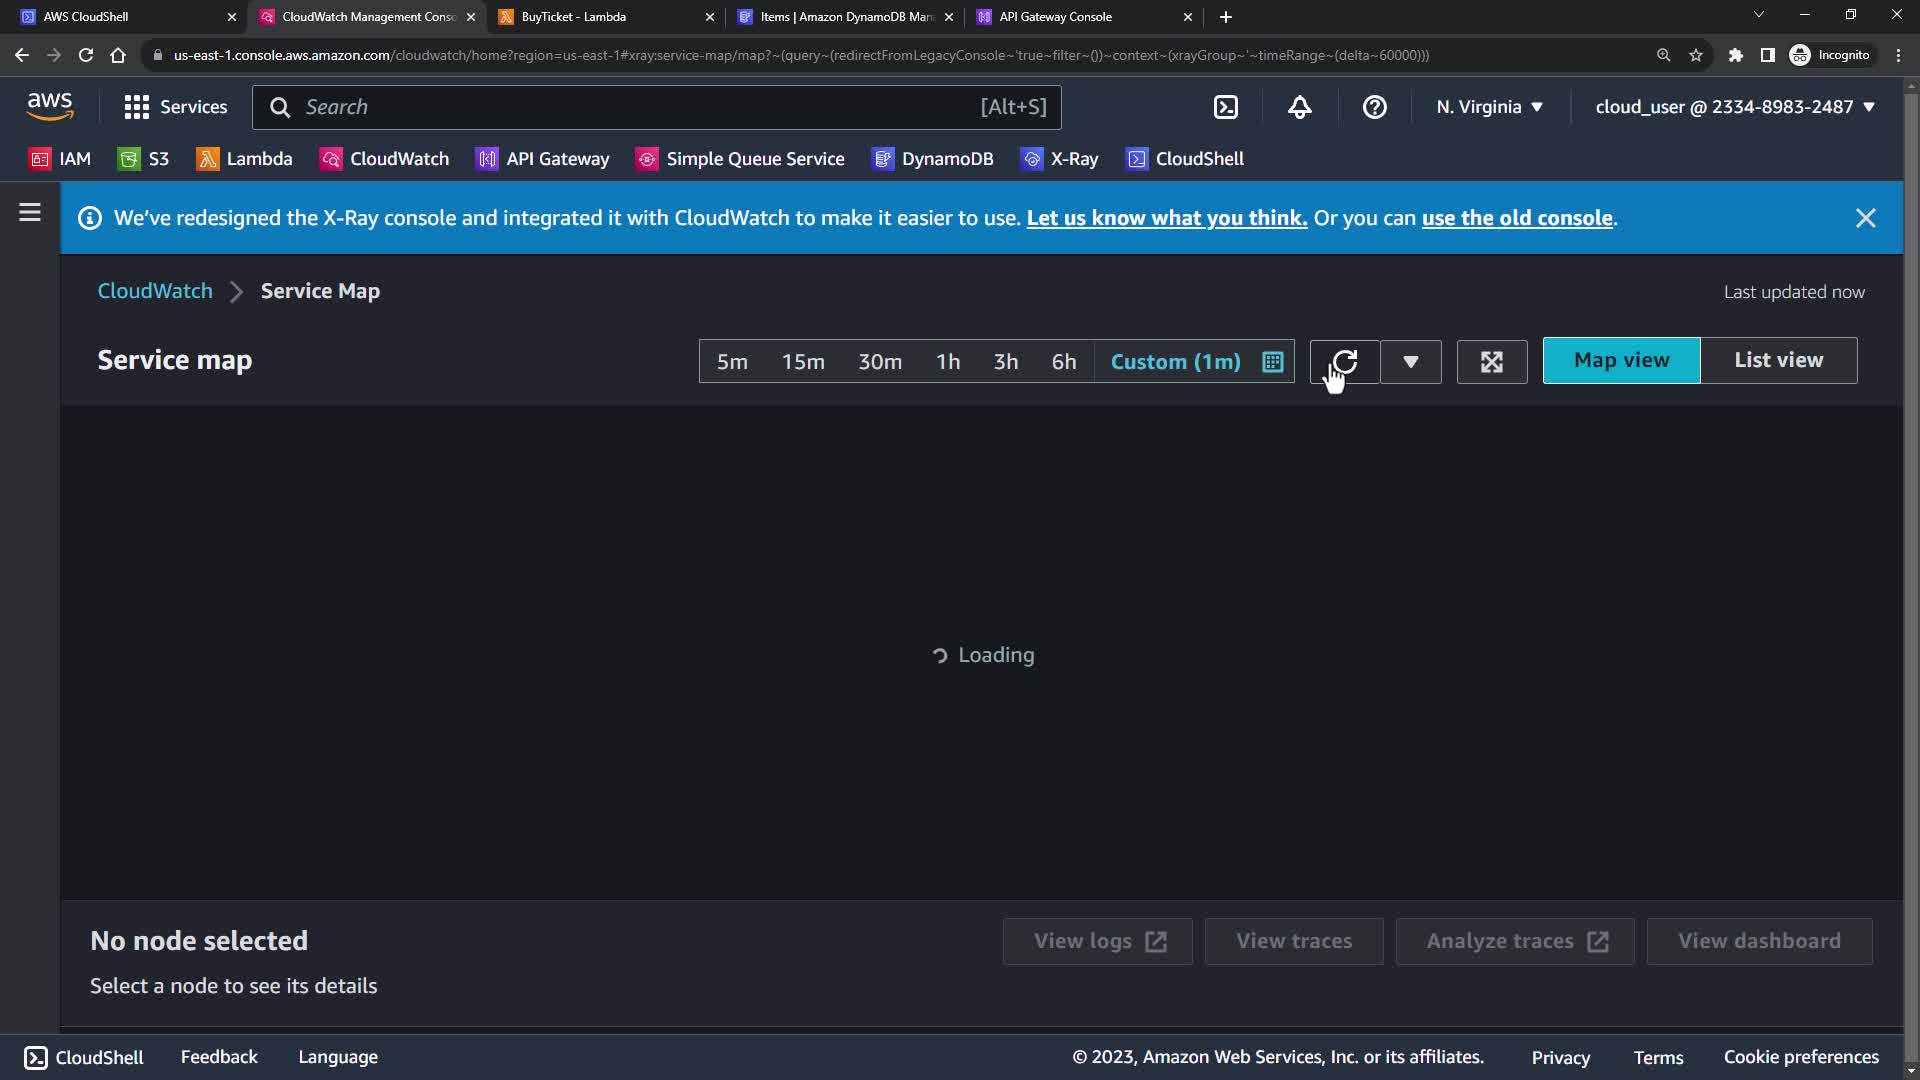Expand the cloud_user account menu

click(1734, 107)
